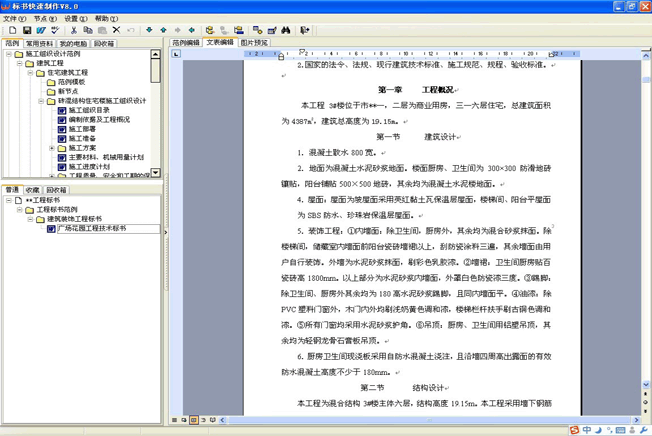This screenshot has height=436, width=652.
Task: Select the 施工部署 tree item
Action: pyautogui.click(x=82, y=129)
